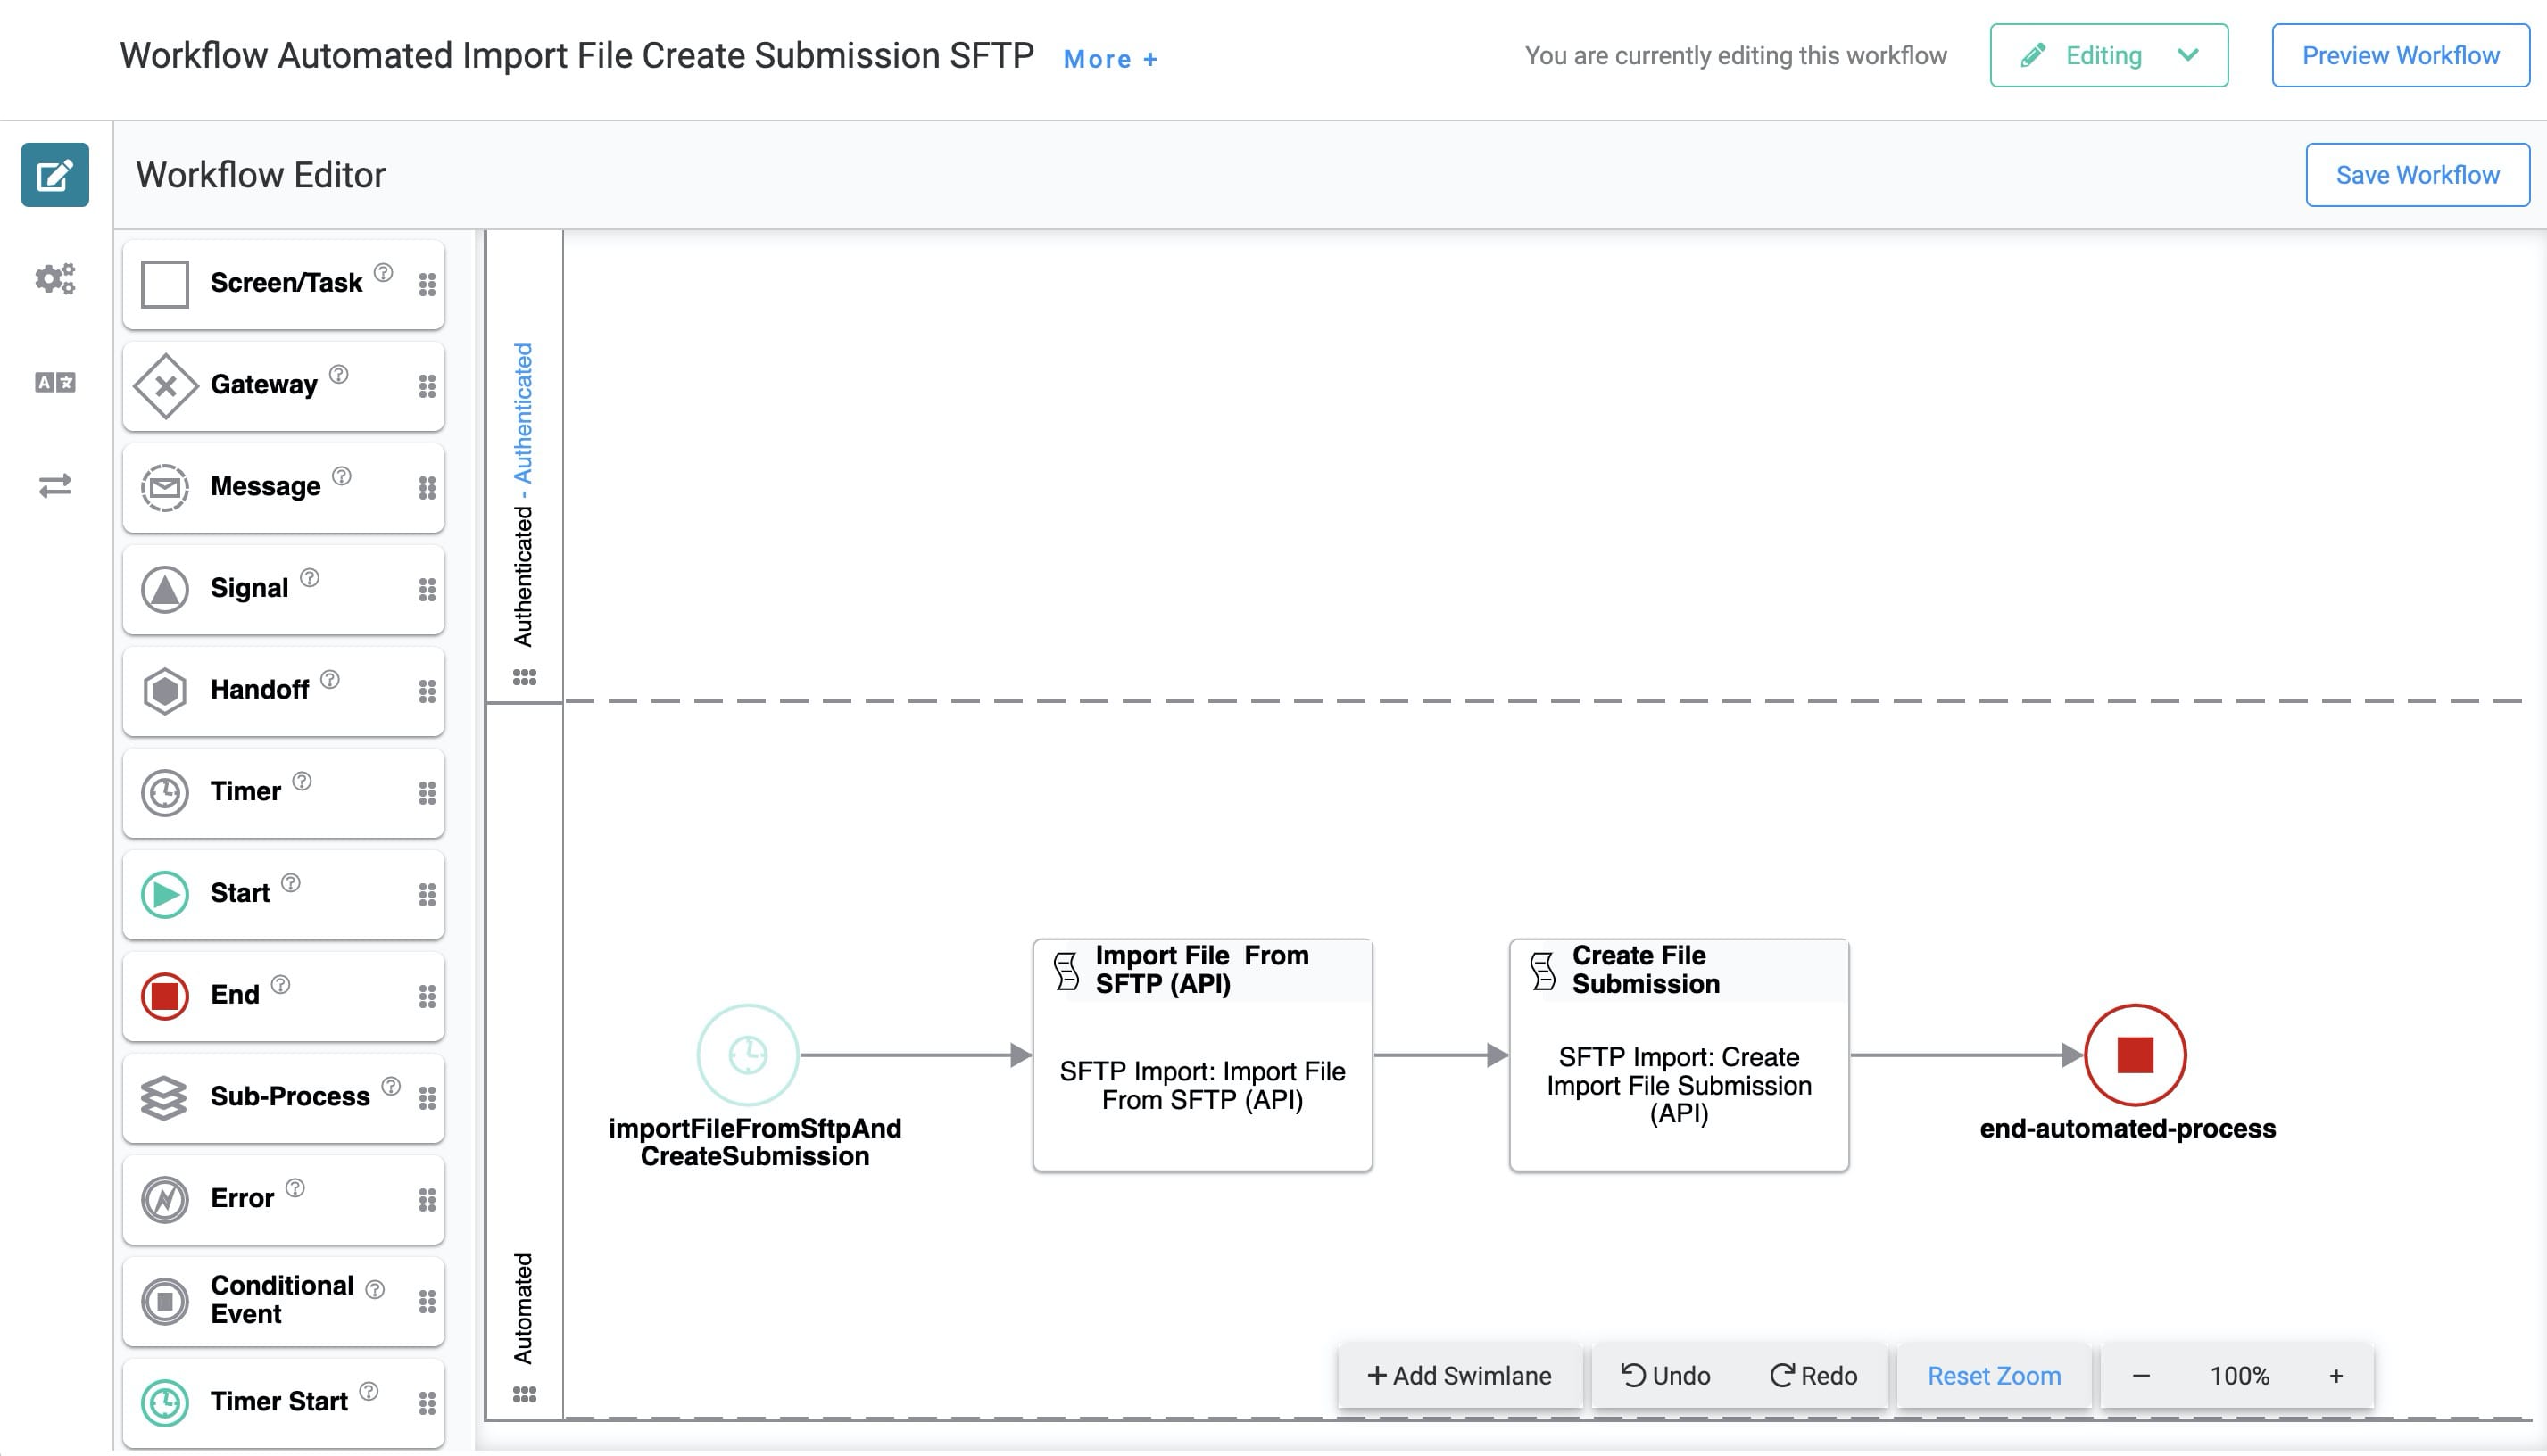Select the green Start play icon

(x=165, y=895)
